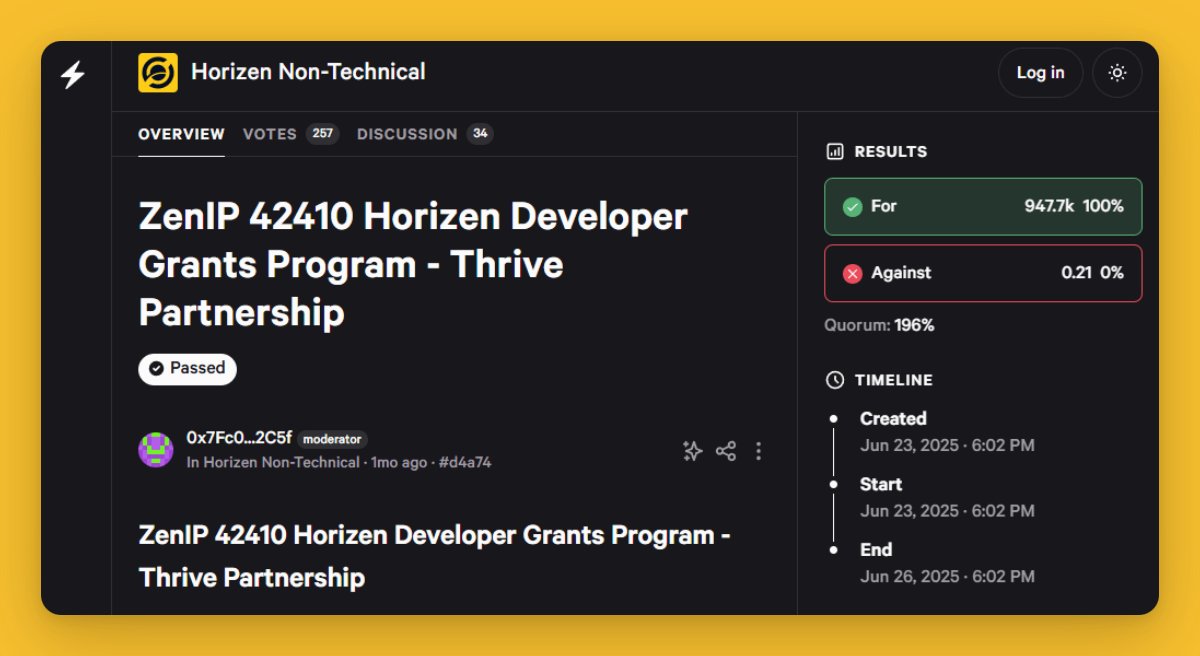Image resolution: width=1200 pixels, height=656 pixels.
Task: Click the red Against cross icon
Action: [852, 273]
